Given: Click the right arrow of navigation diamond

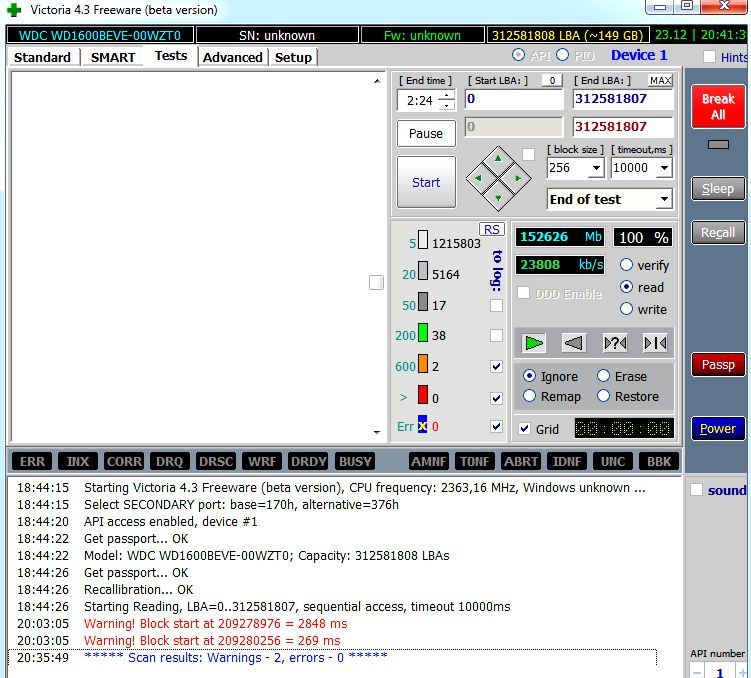Looking at the screenshot, I should [518, 178].
